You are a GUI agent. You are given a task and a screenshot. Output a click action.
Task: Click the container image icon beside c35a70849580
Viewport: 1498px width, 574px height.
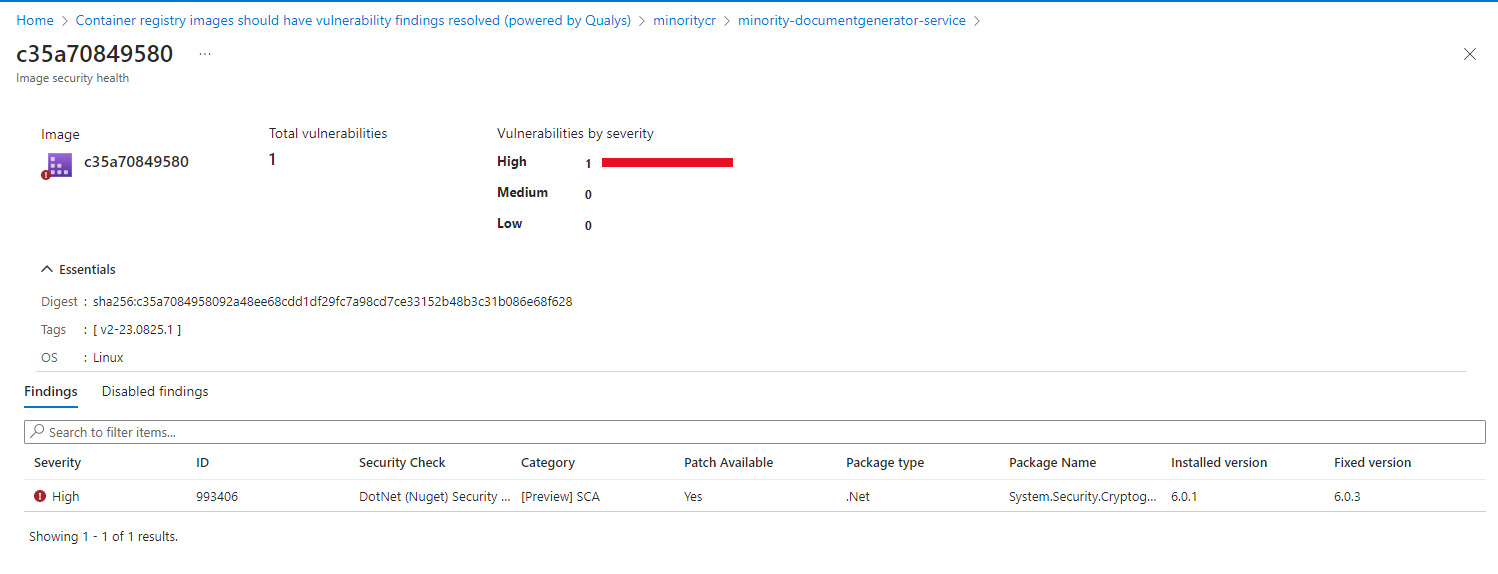(x=59, y=164)
